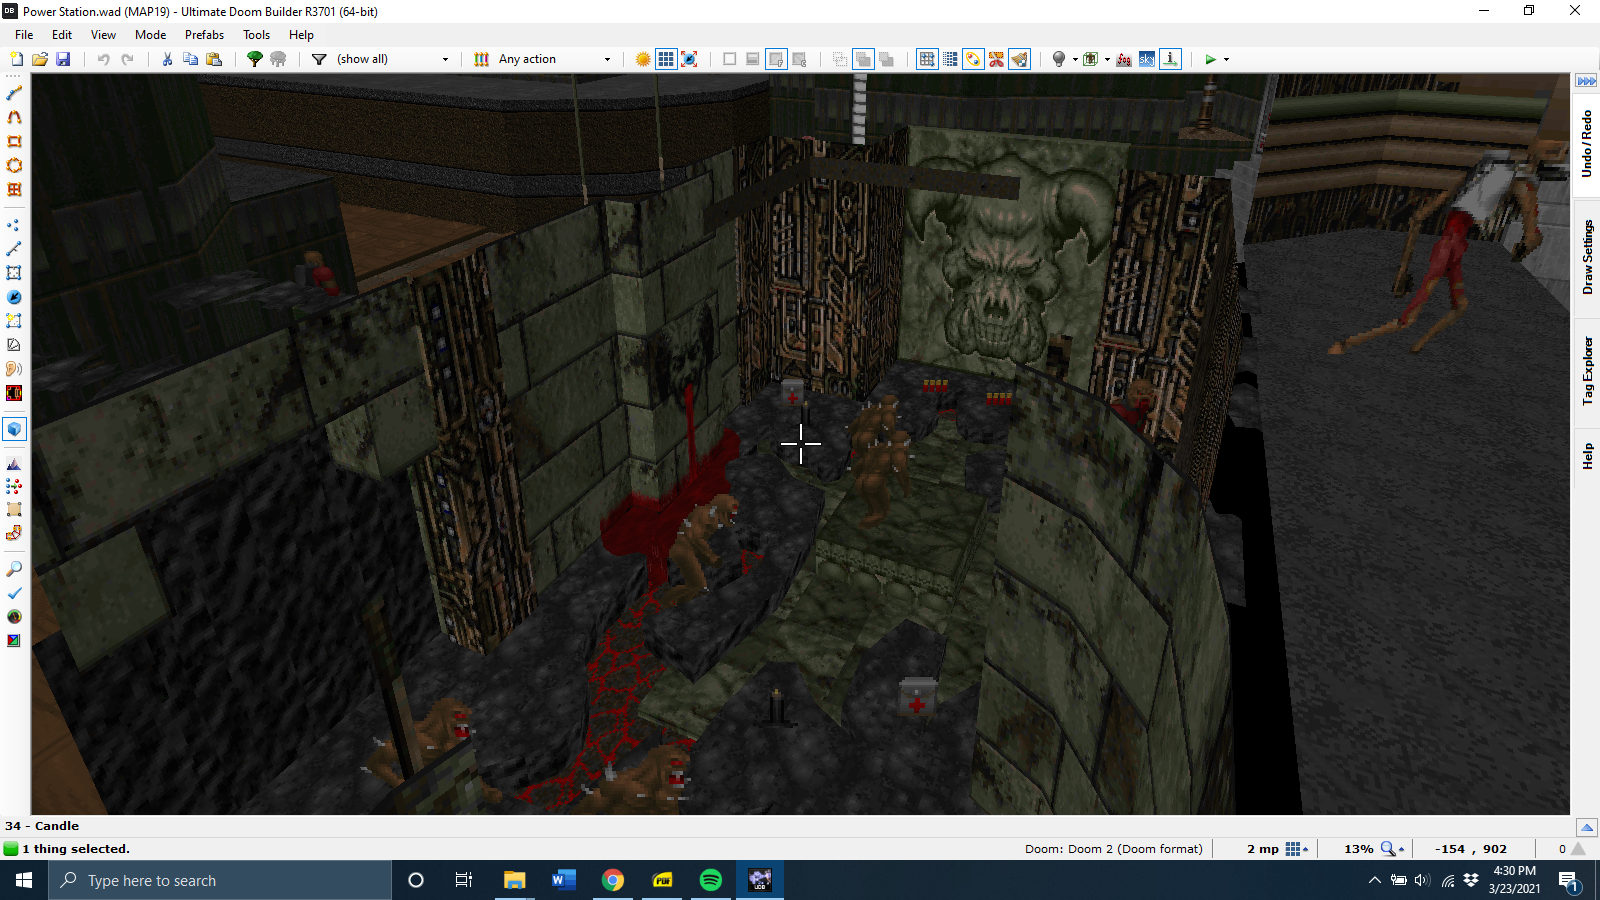Toggle the snap-to-grid dotted button
Image resolution: width=1600 pixels, height=900 pixels.
click(x=950, y=59)
